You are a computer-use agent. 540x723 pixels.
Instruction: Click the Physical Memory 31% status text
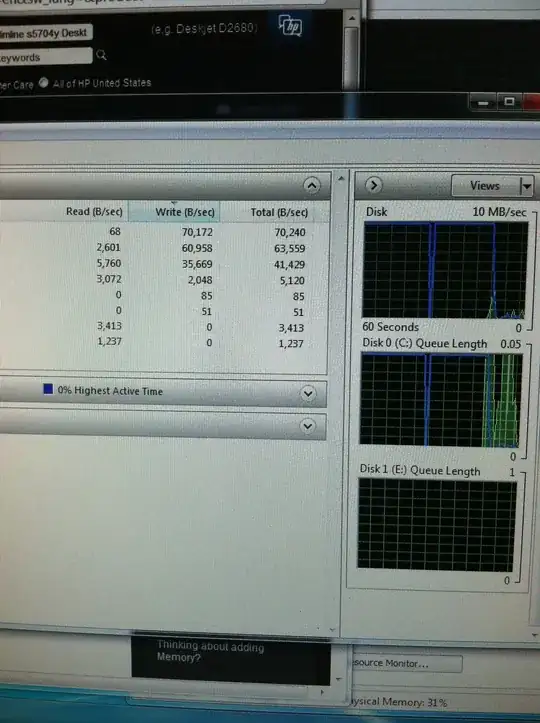tap(398, 702)
